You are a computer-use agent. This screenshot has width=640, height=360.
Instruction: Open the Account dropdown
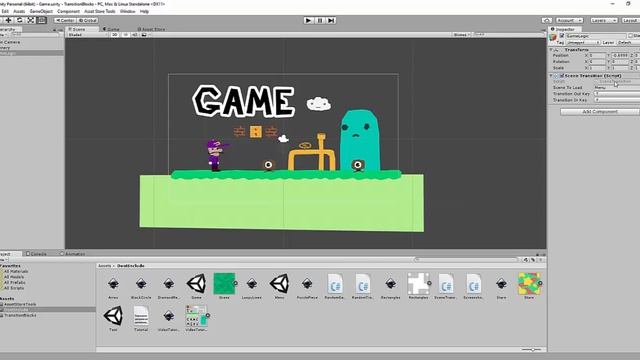(569, 20)
